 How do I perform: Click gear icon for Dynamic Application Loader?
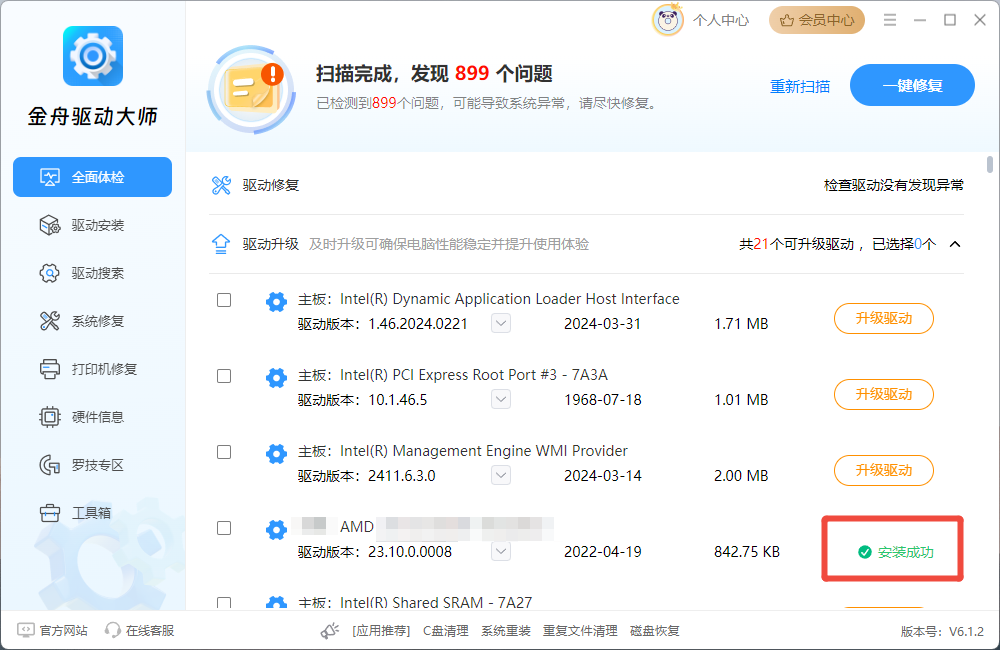[276, 302]
